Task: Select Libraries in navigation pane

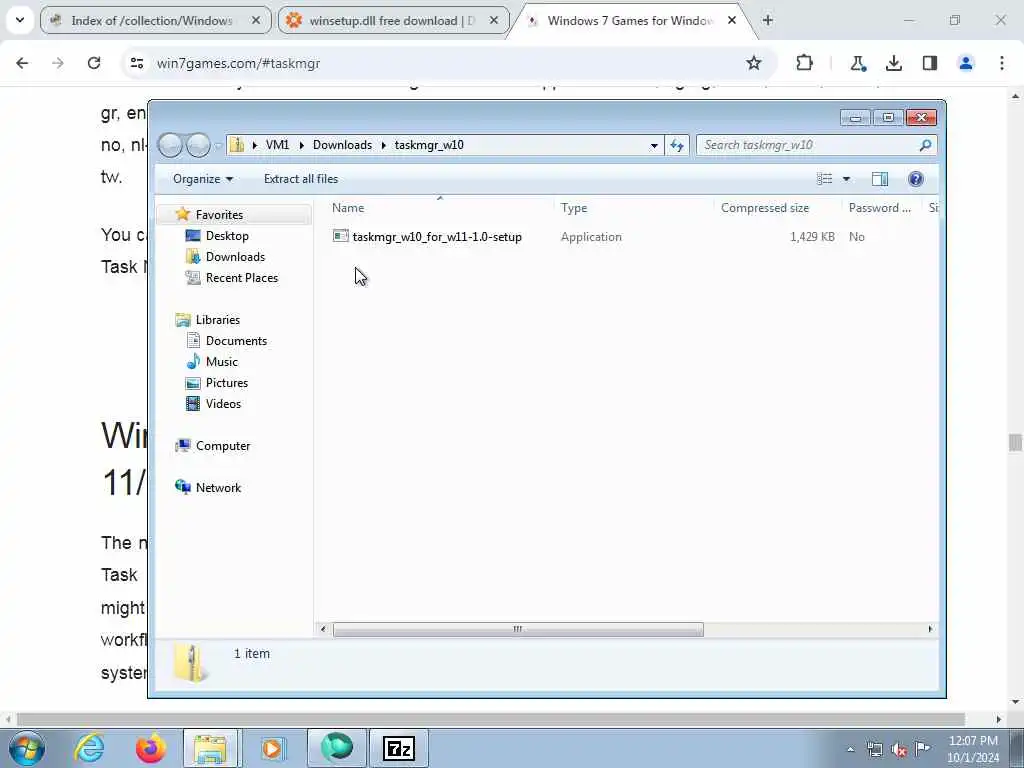Action: [217, 320]
